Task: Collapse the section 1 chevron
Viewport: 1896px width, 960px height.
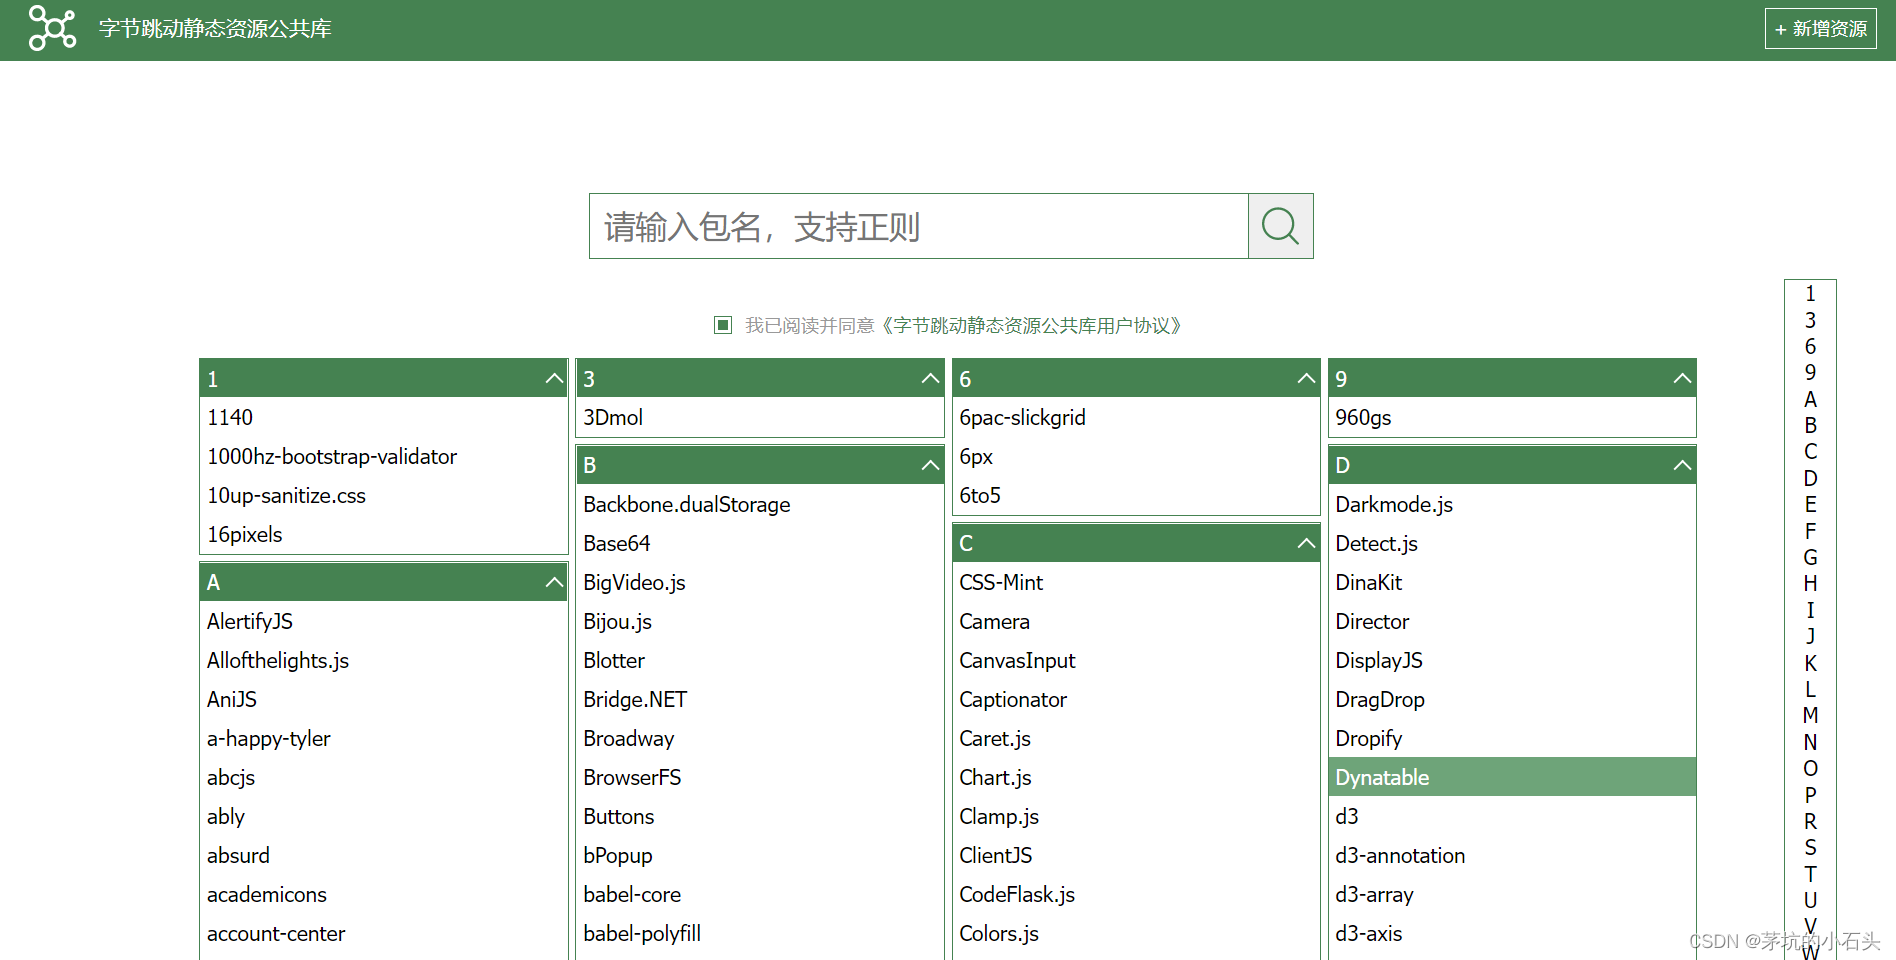Action: [554, 378]
